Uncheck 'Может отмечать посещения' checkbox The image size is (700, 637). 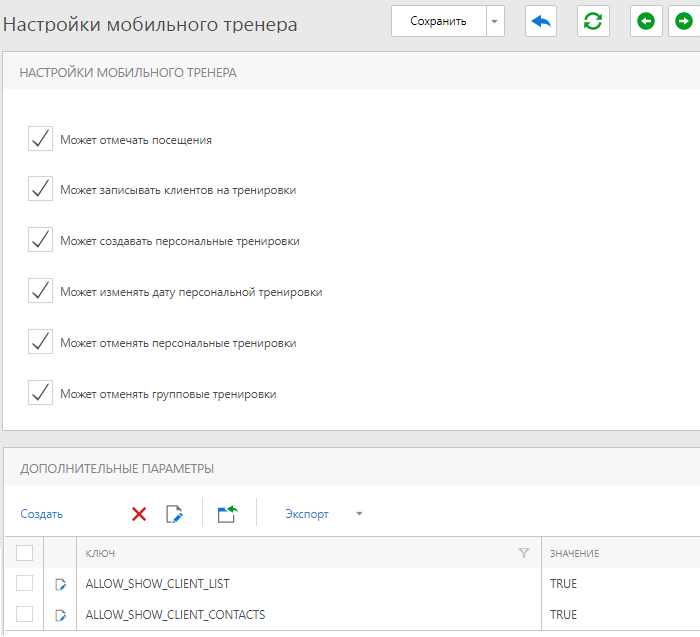(40, 138)
